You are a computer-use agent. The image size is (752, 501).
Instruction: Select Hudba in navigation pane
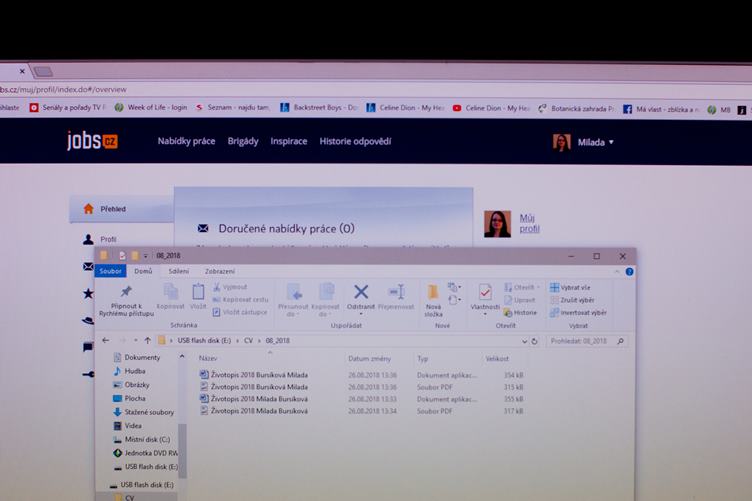129,371
